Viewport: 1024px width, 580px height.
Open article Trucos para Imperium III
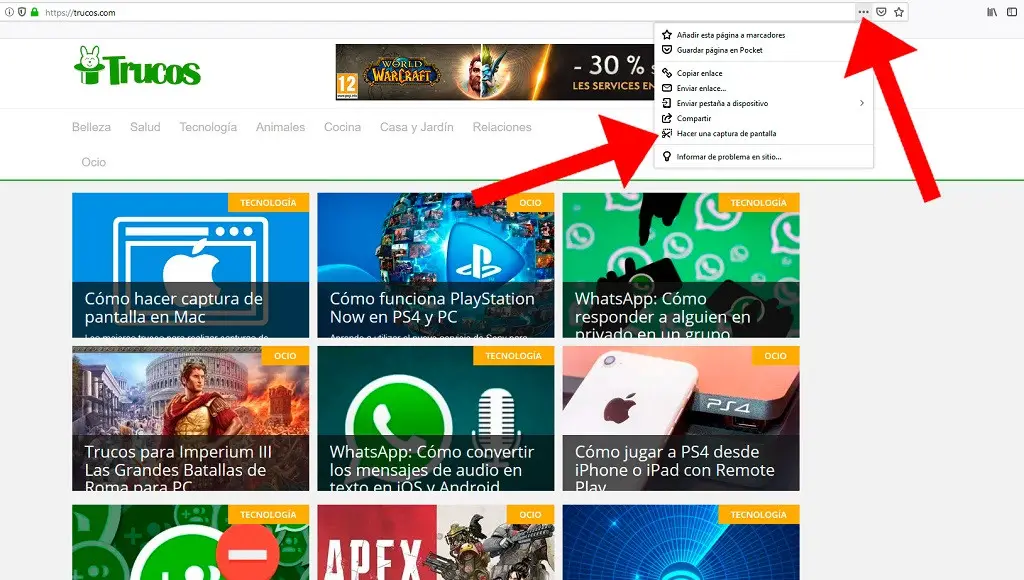[x=191, y=419]
